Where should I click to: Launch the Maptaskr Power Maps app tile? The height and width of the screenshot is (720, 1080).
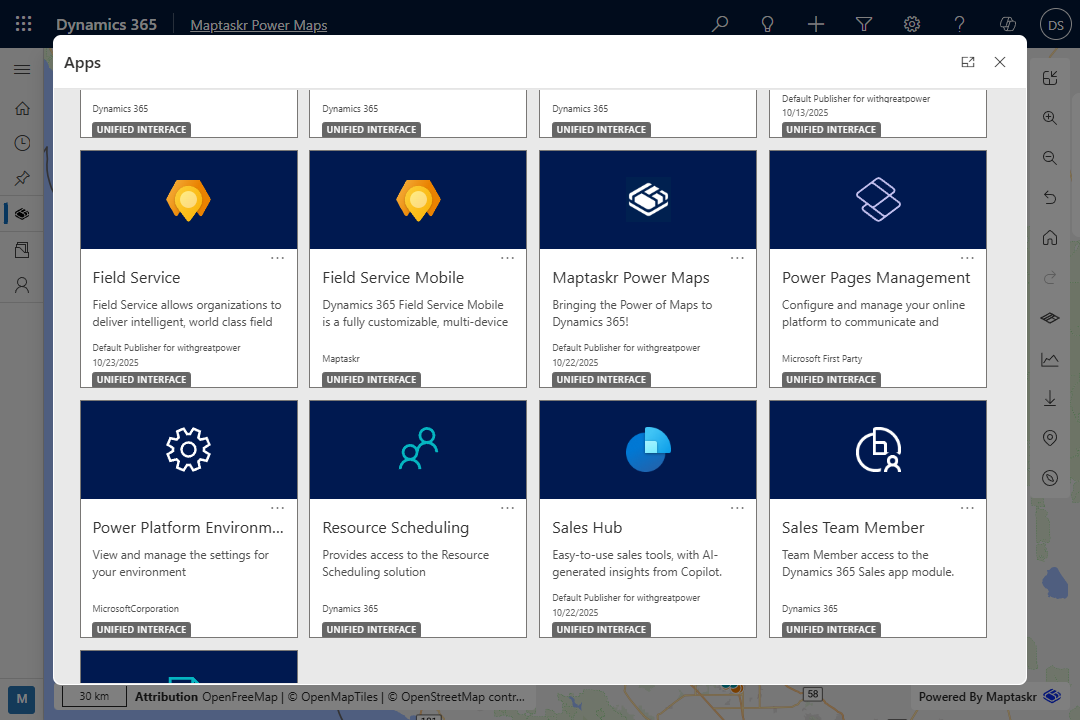pos(648,269)
